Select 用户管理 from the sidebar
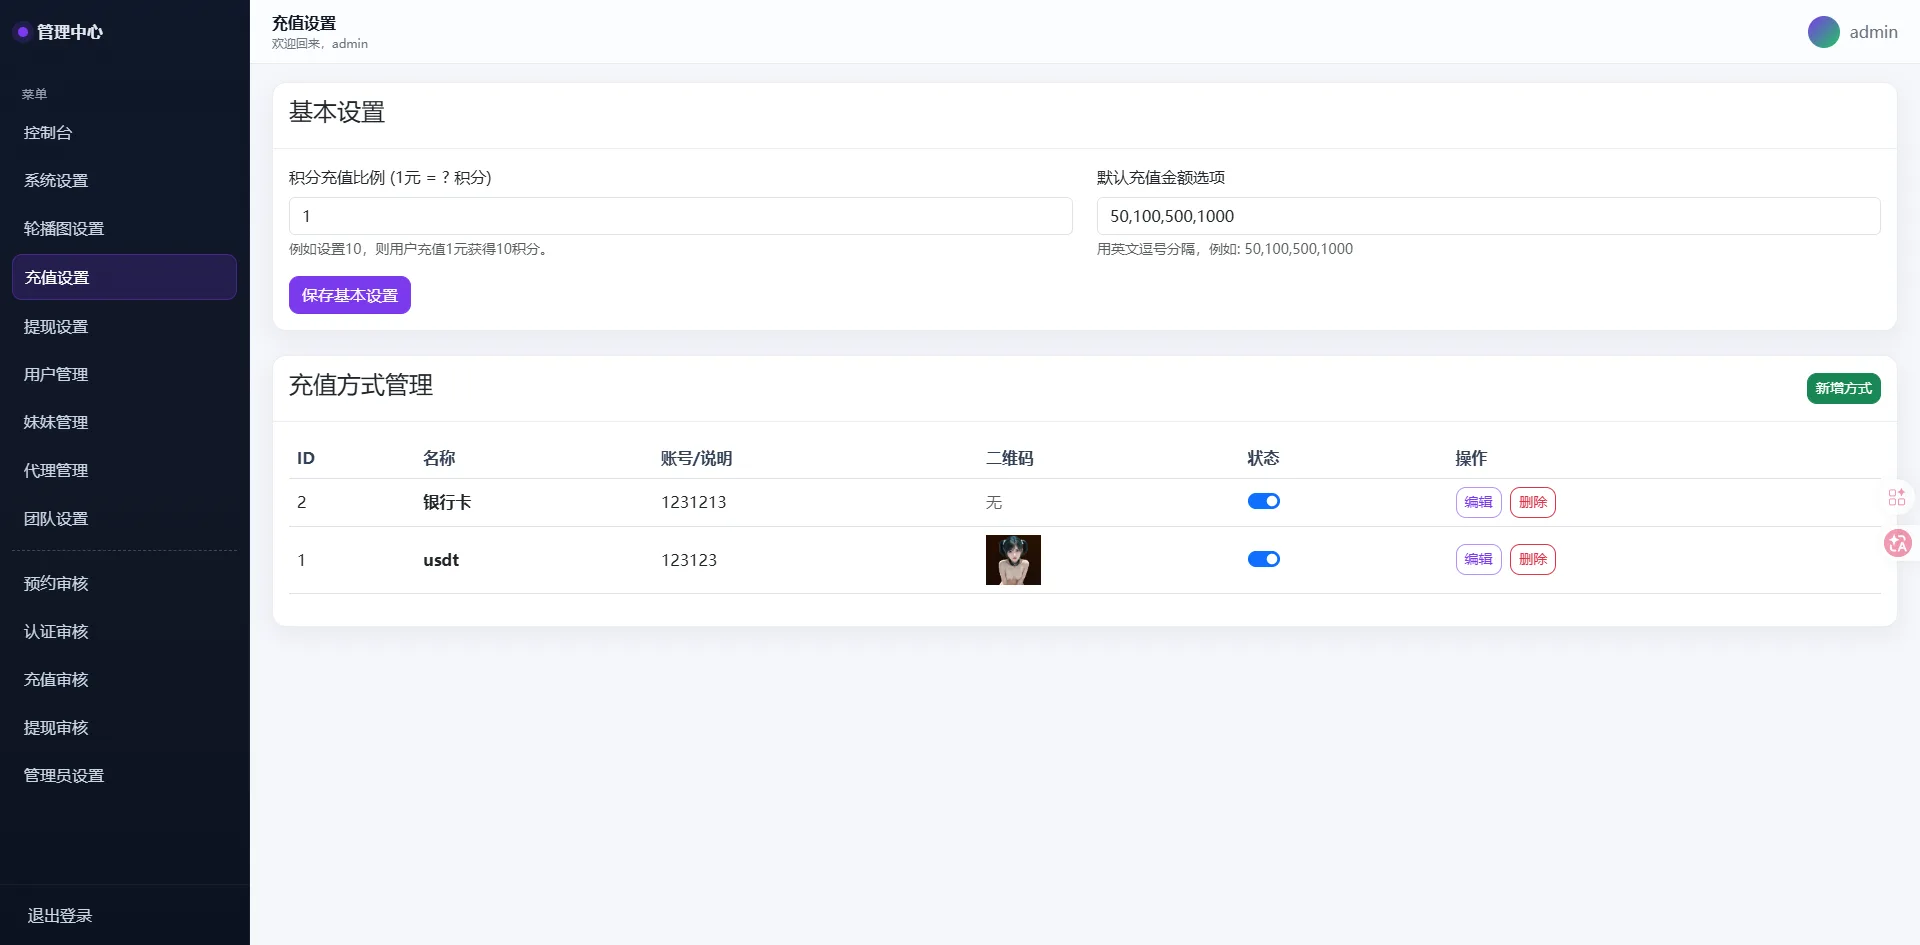This screenshot has height=945, width=1920. (x=56, y=375)
